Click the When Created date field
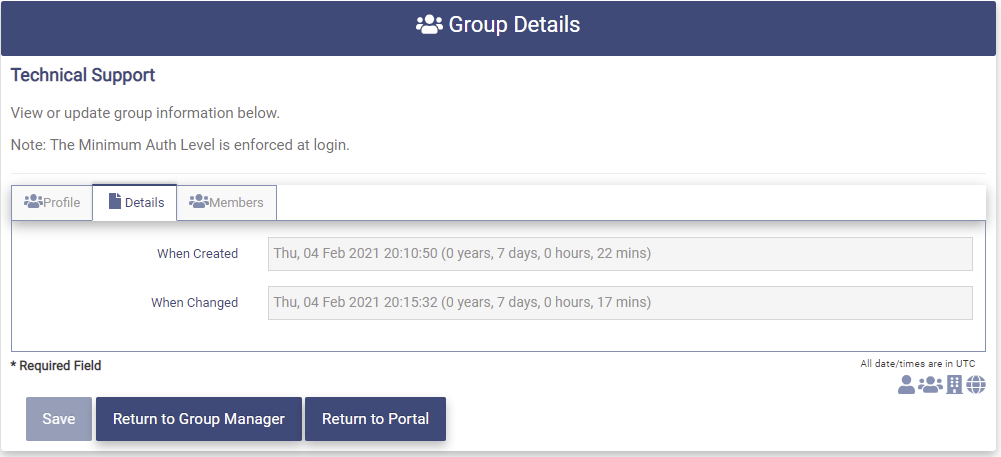Image resolution: width=1001 pixels, height=457 pixels. [620, 253]
